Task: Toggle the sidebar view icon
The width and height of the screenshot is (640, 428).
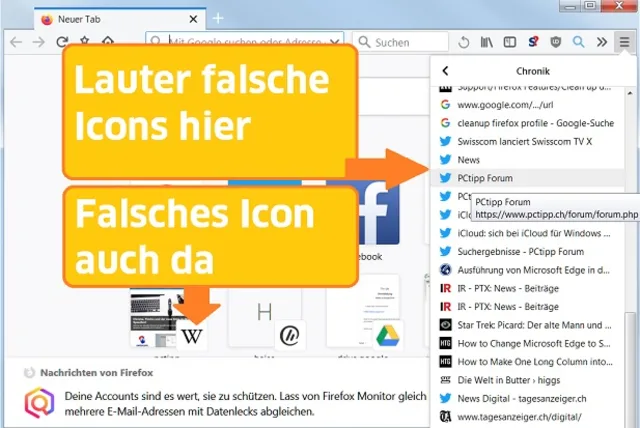Action: tap(510, 42)
